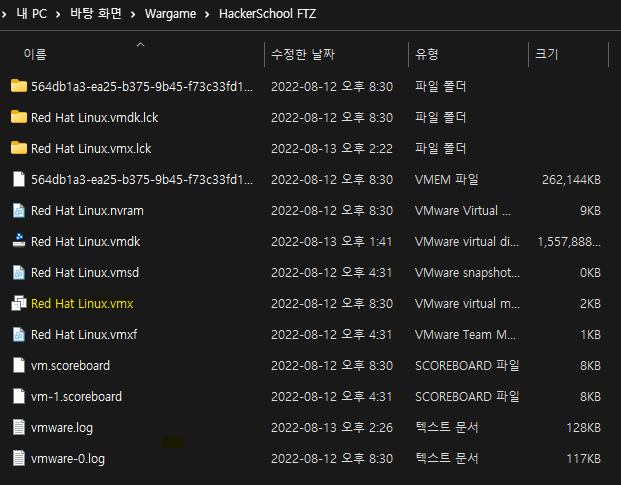Click the vm-1.scoreboard file icon

pyautogui.click(x=19, y=396)
